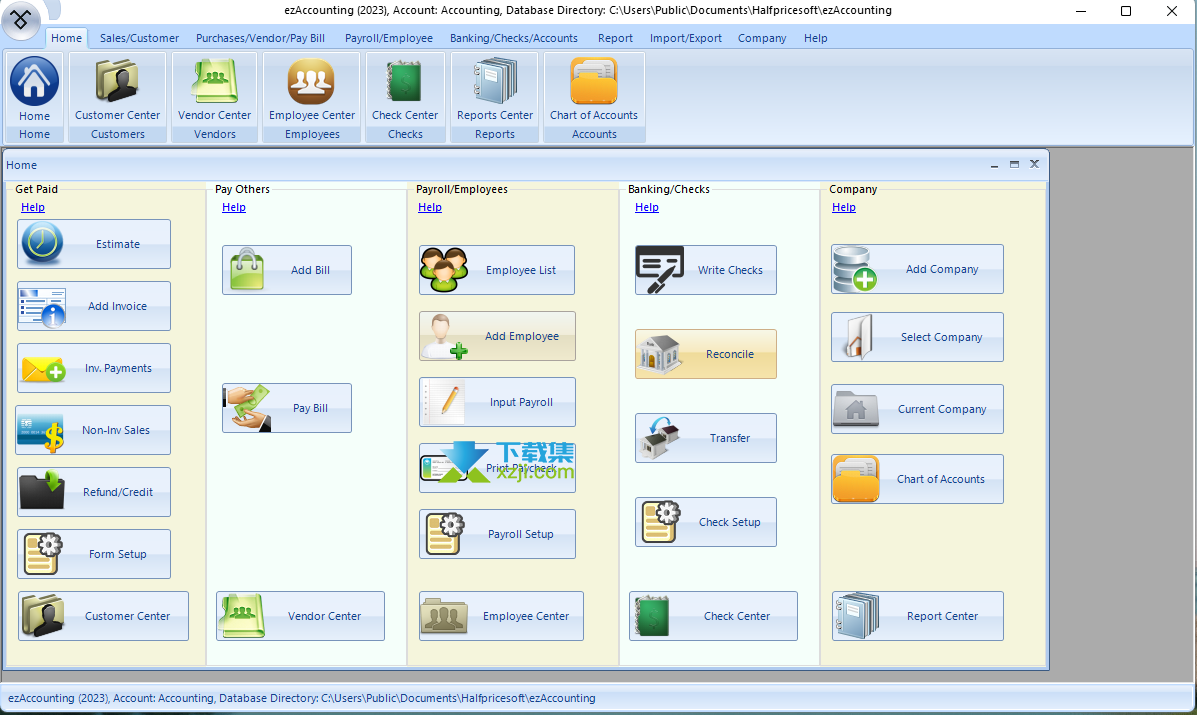
Task: Click the Estimate clock button
Action: (x=94, y=244)
